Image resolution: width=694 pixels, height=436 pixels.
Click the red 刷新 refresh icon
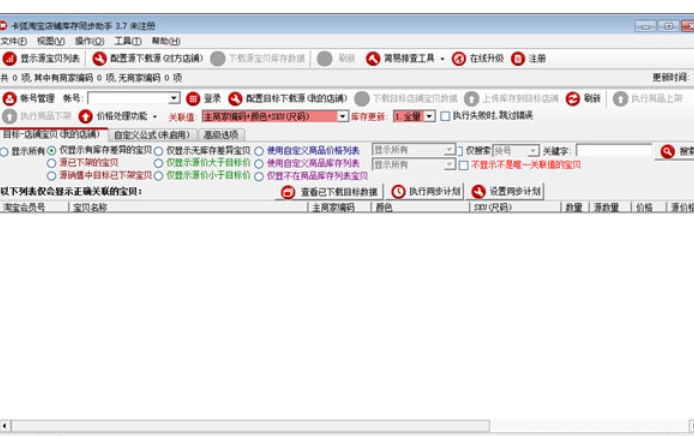(x=573, y=98)
